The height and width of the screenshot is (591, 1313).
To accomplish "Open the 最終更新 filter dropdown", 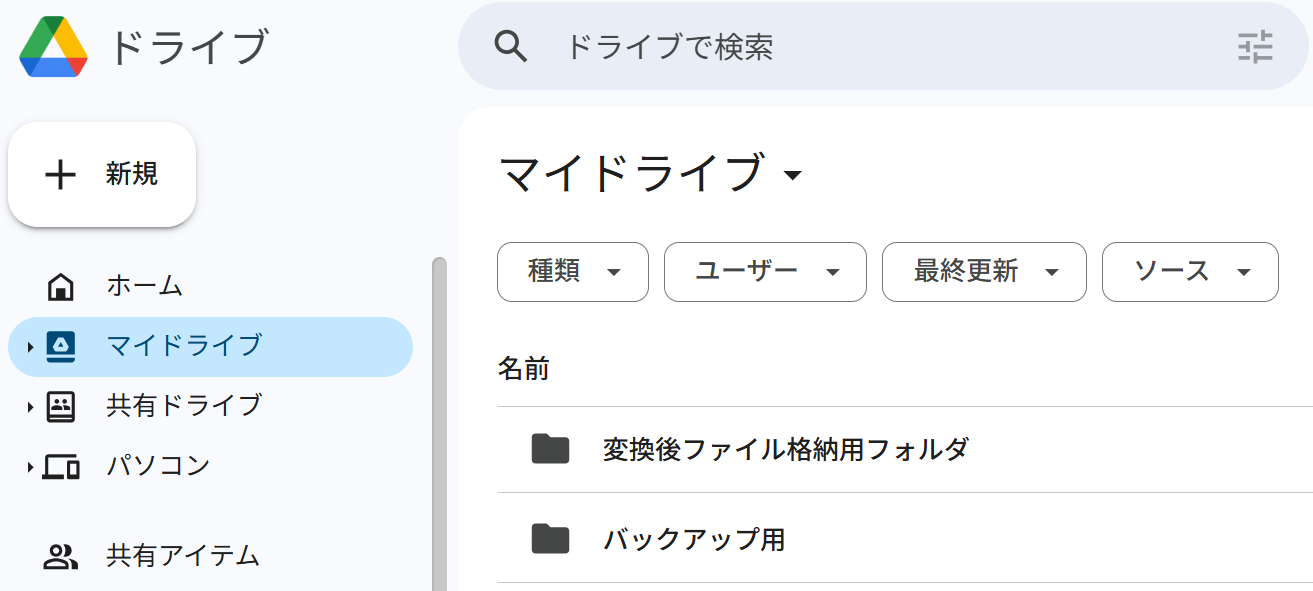I will tap(984, 272).
